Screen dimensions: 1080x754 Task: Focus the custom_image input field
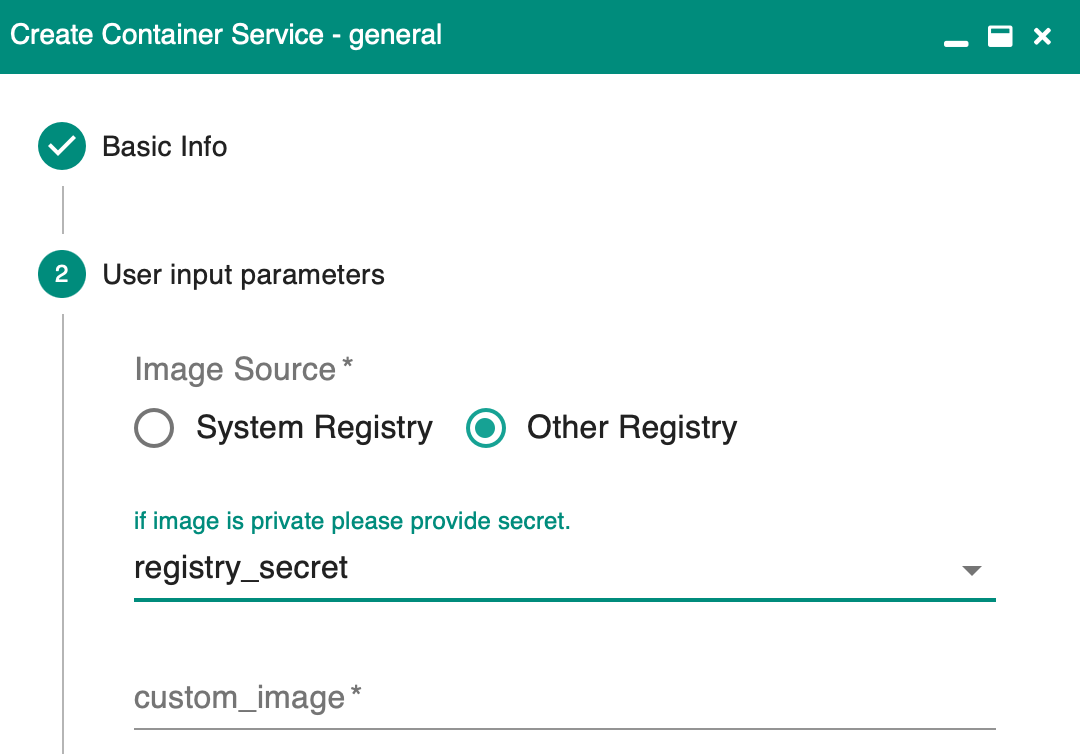coord(565,698)
